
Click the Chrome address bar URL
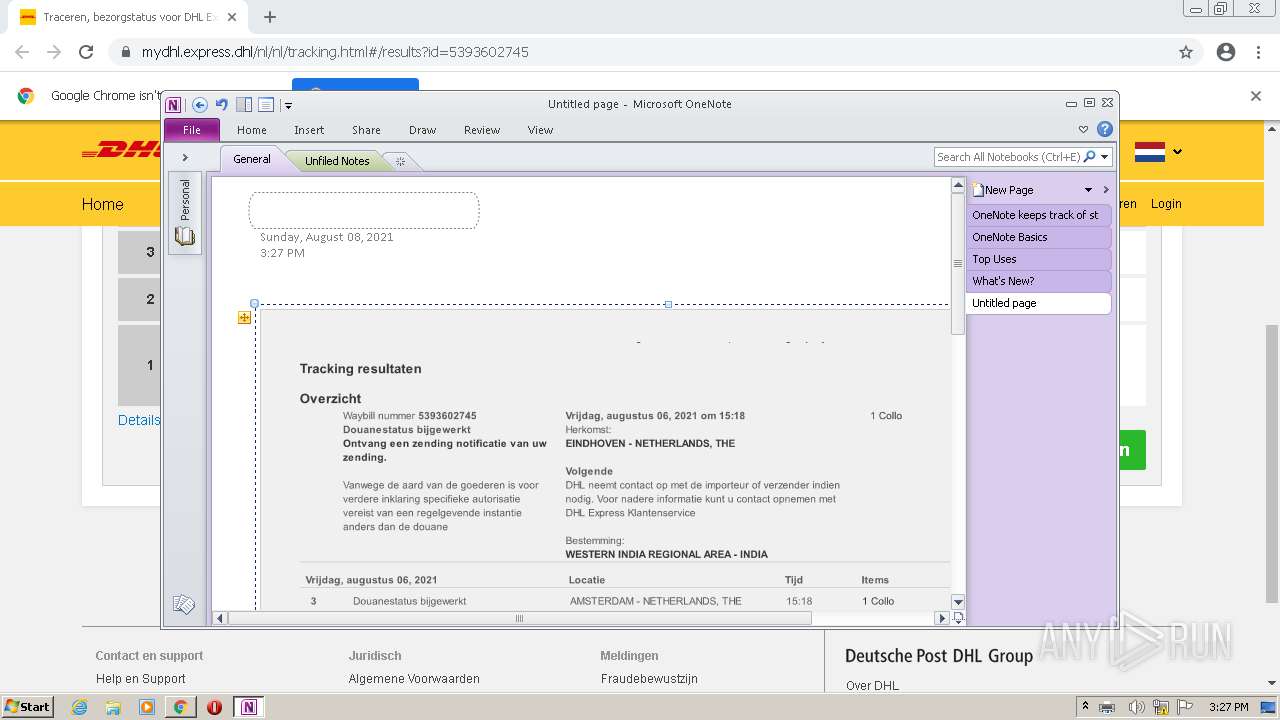(335, 52)
